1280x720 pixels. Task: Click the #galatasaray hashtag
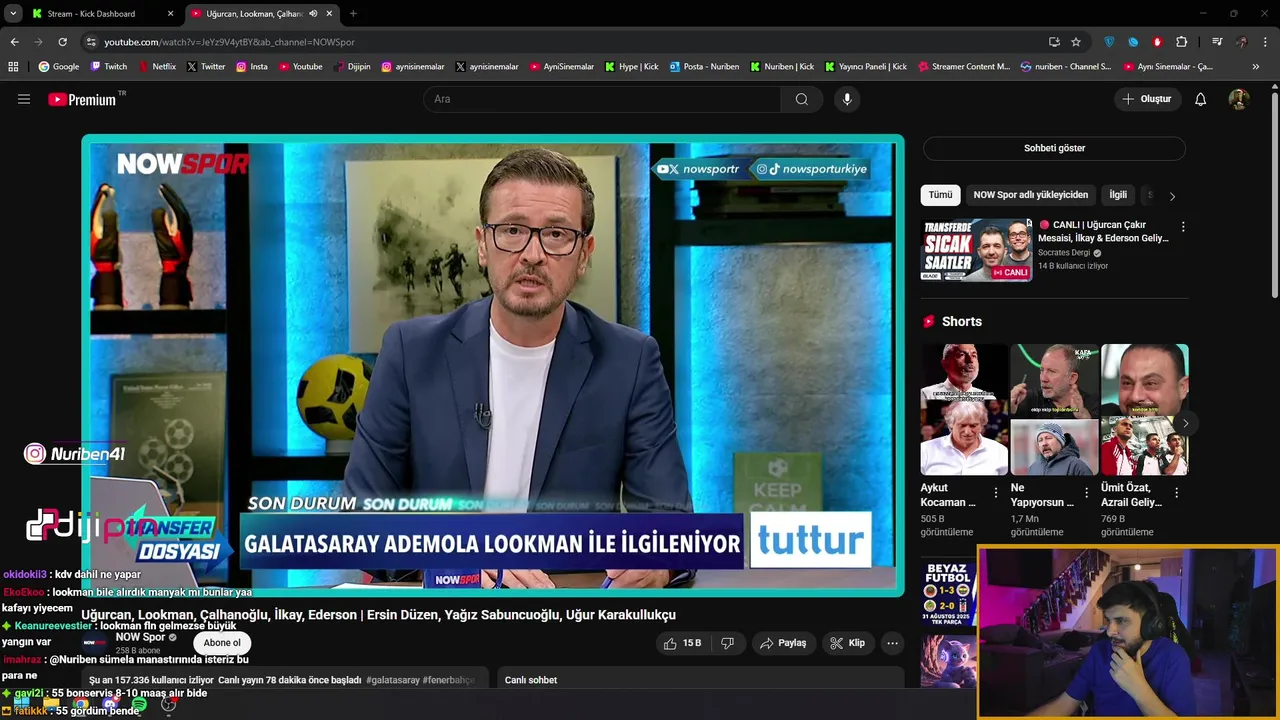(x=393, y=680)
